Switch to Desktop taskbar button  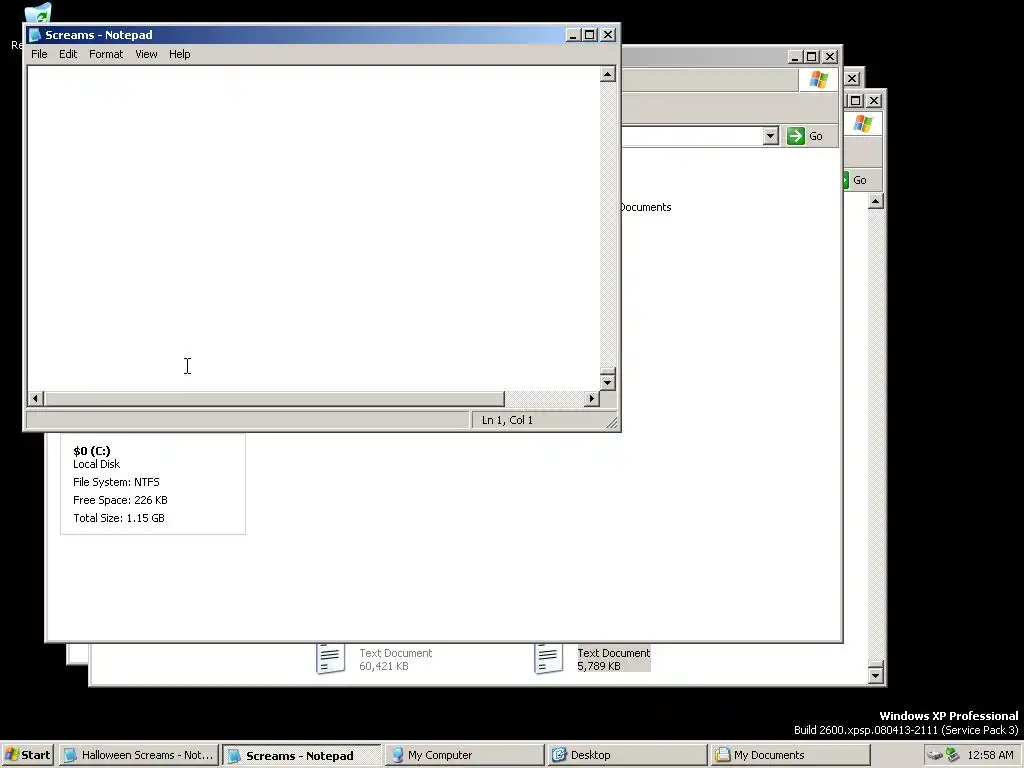pos(627,755)
